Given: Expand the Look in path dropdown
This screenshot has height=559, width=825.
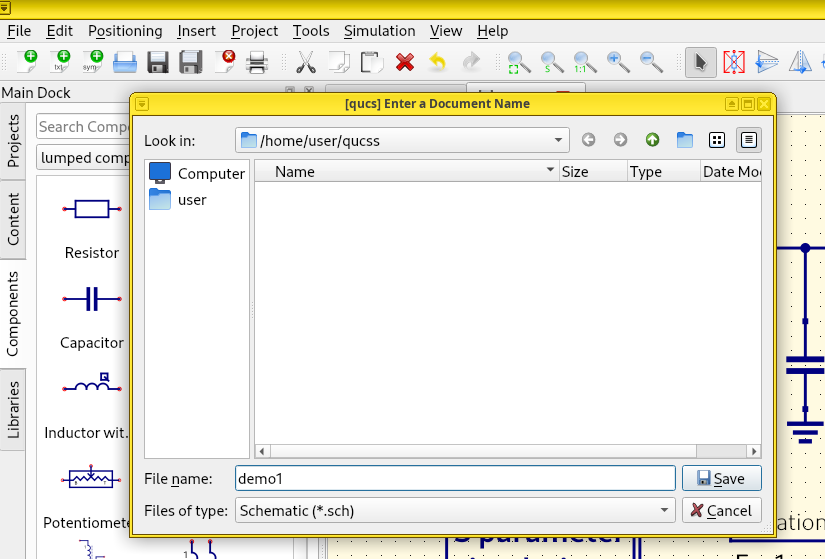Looking at the screenshot, I should [558, 140].
